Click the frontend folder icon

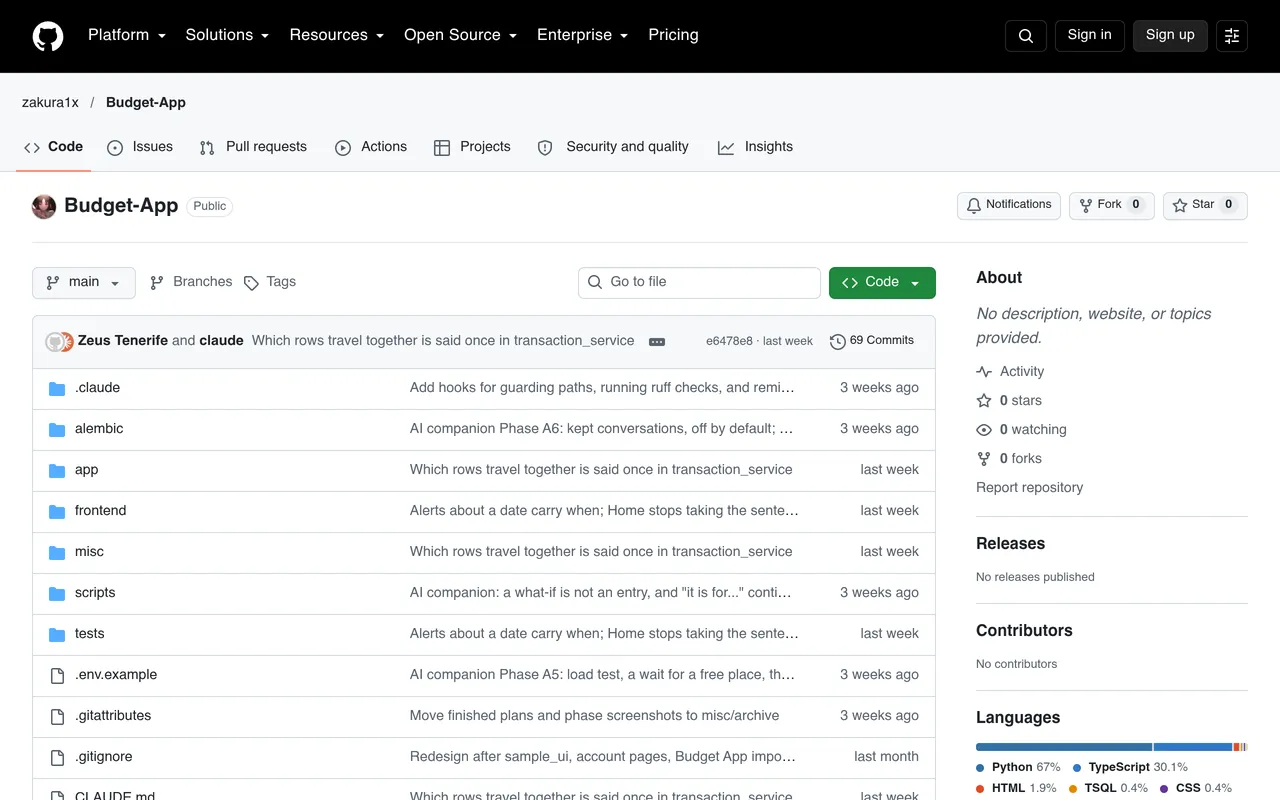coord(57,511)
